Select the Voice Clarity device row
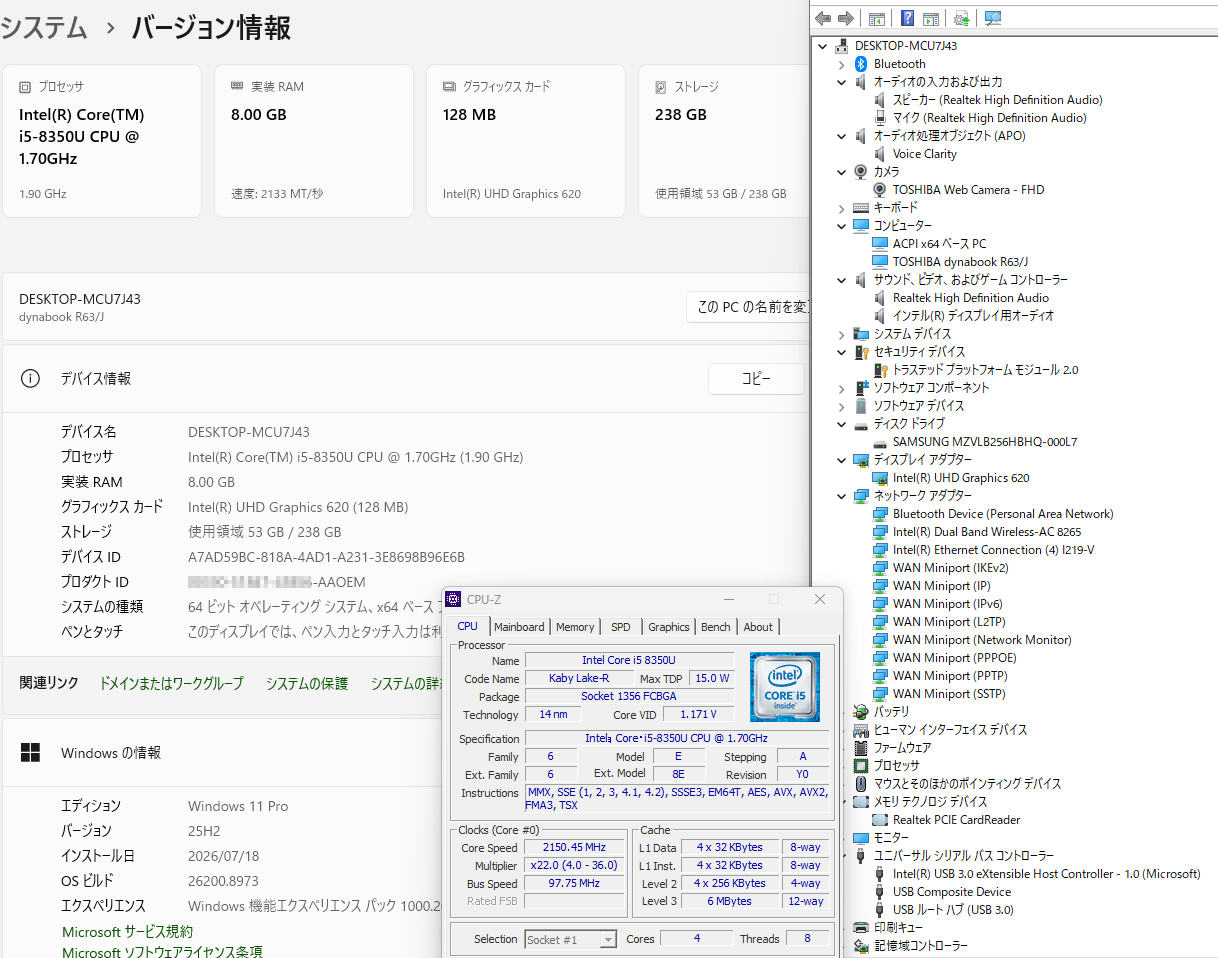The width and height of the screenshot is (1218, 958). [x=925, y=154]
